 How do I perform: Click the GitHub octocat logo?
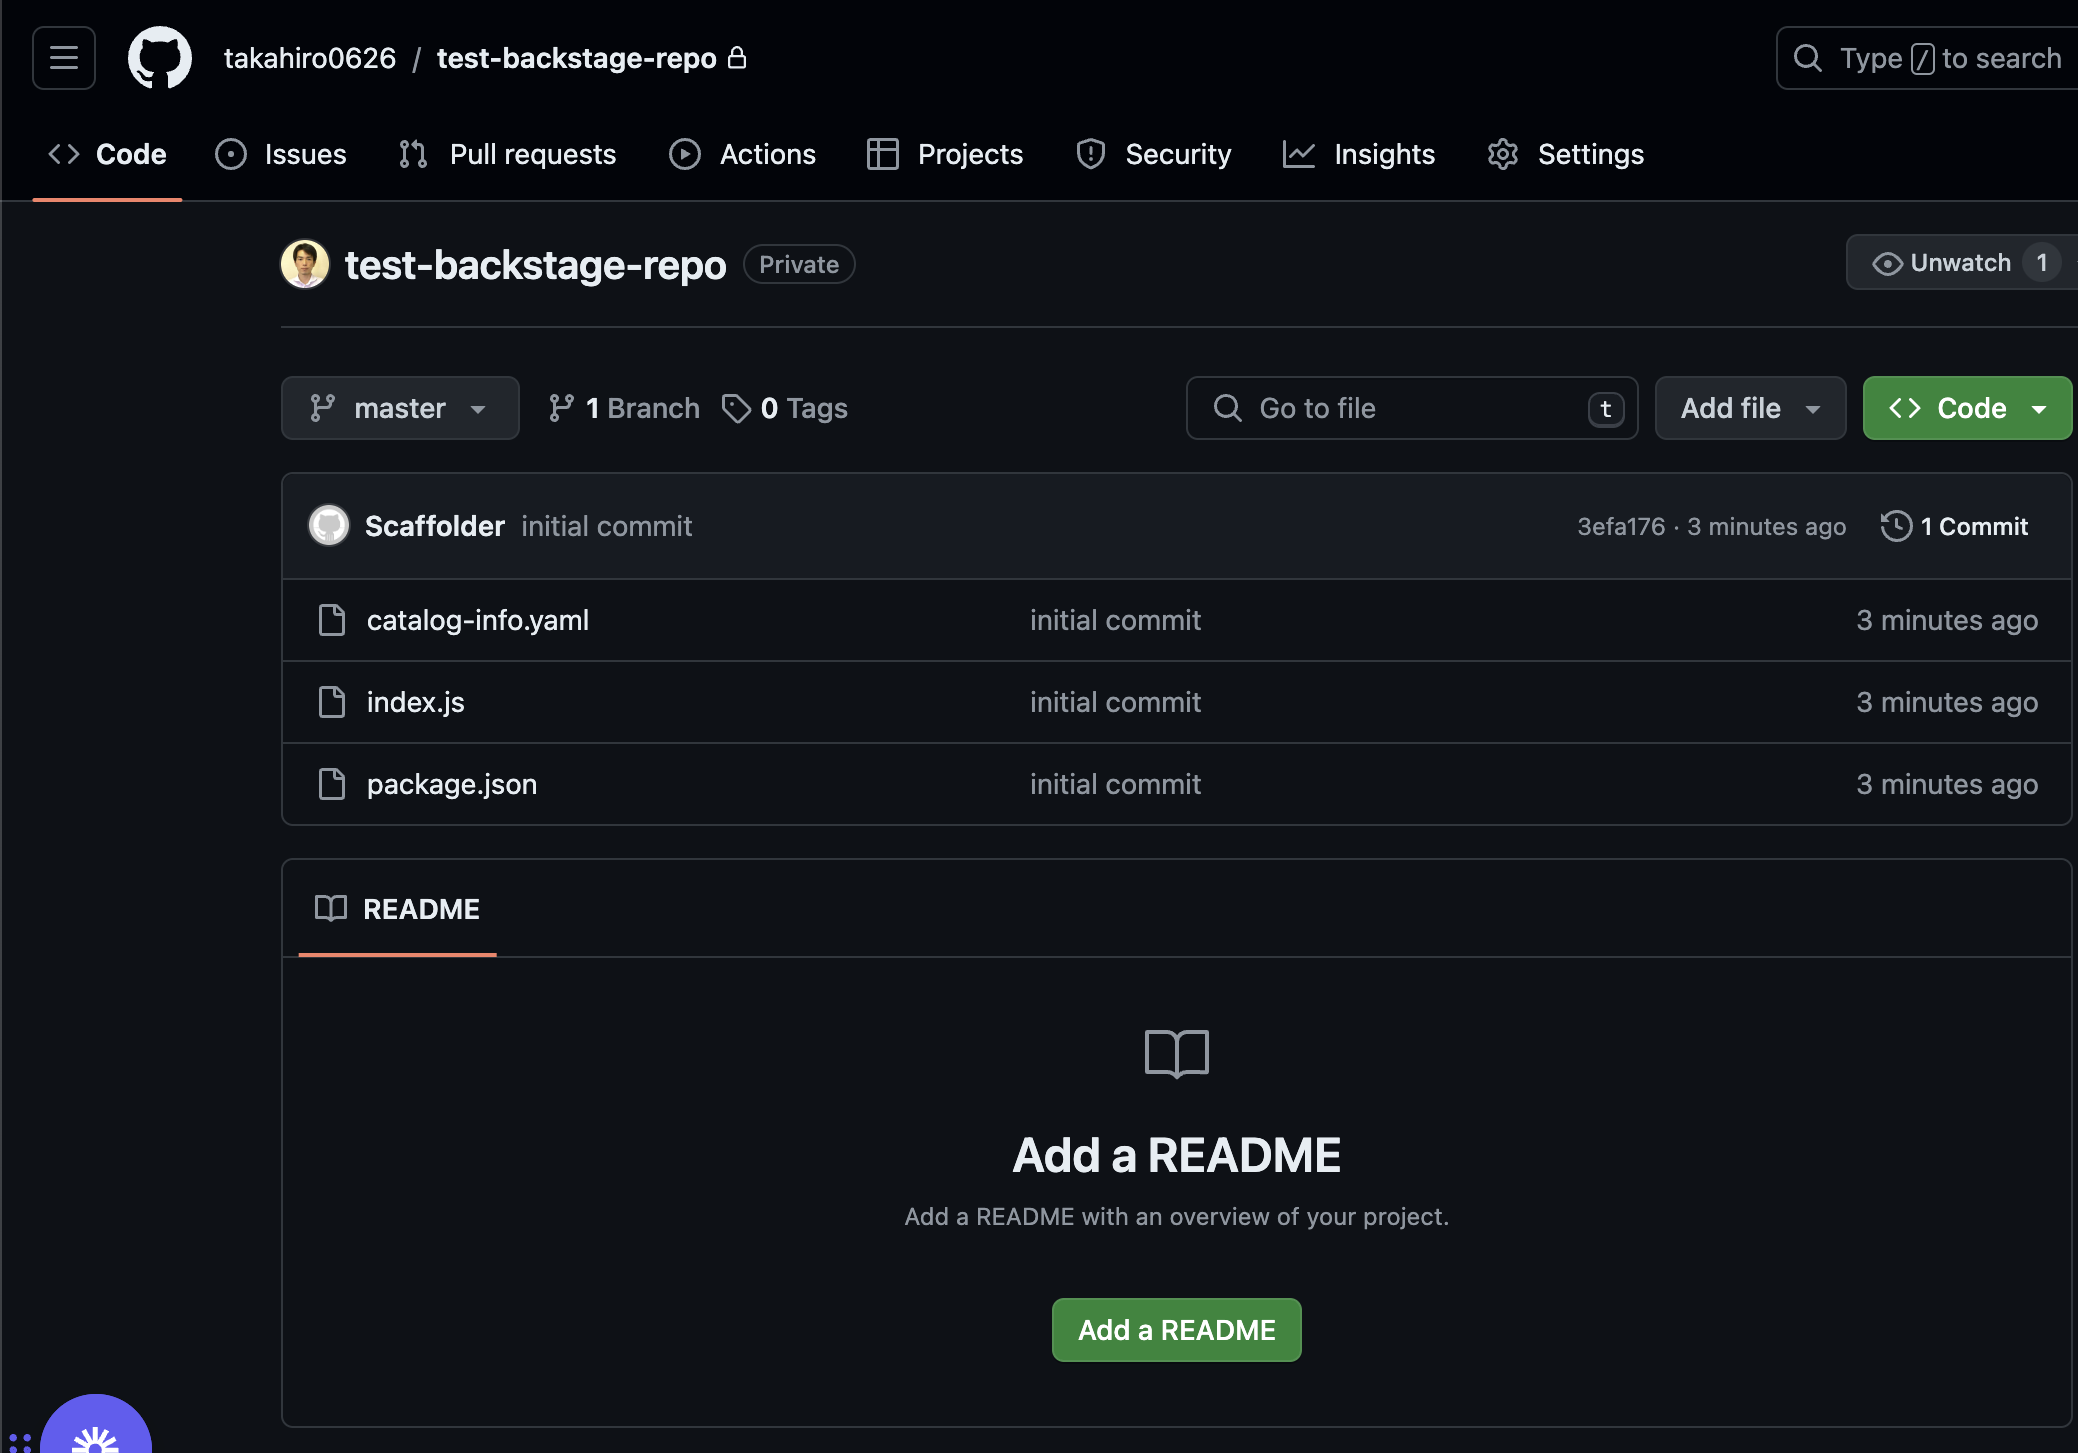(160, 58)
